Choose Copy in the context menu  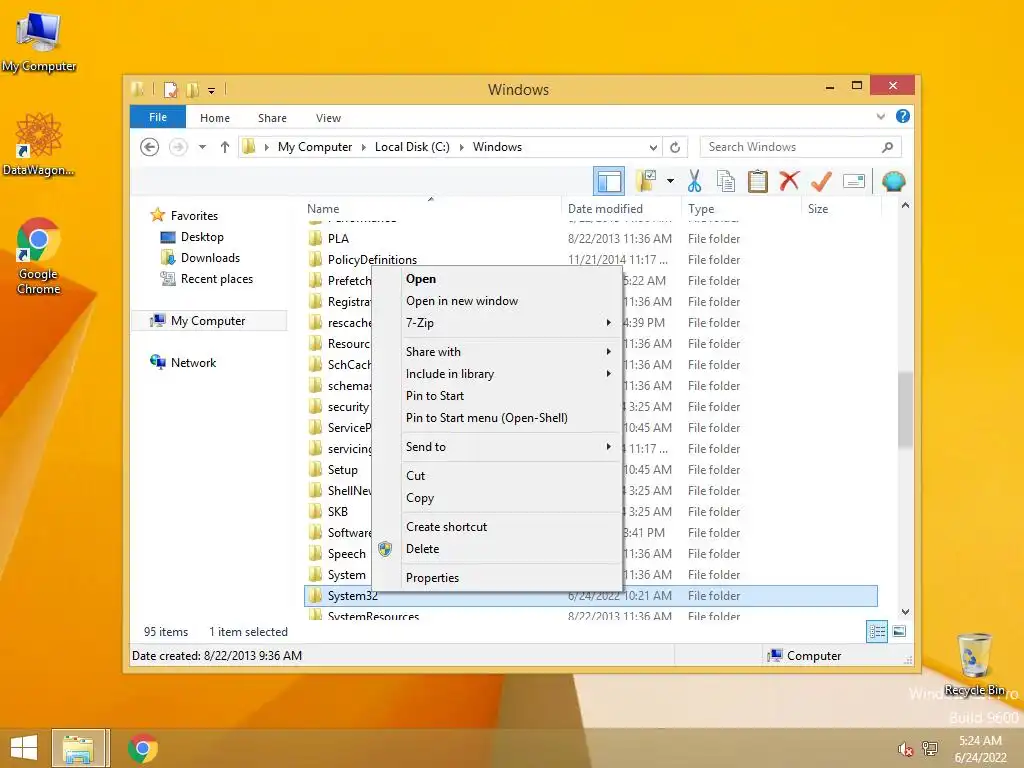[496, 498]
